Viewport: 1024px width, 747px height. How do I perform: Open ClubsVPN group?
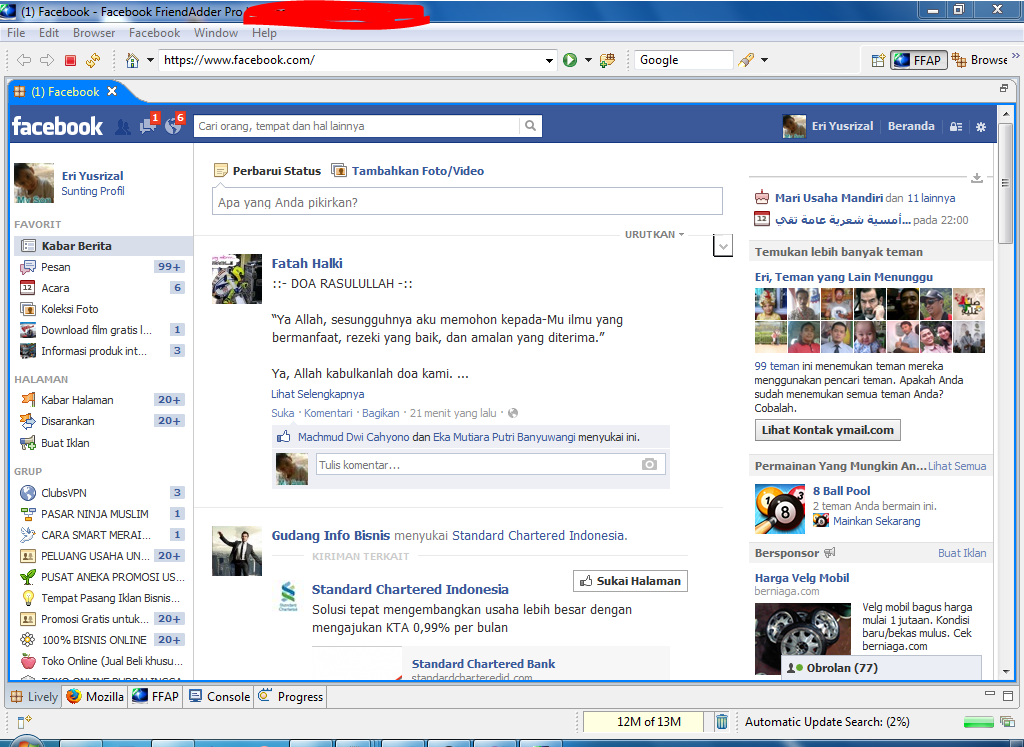coord(103,493)
